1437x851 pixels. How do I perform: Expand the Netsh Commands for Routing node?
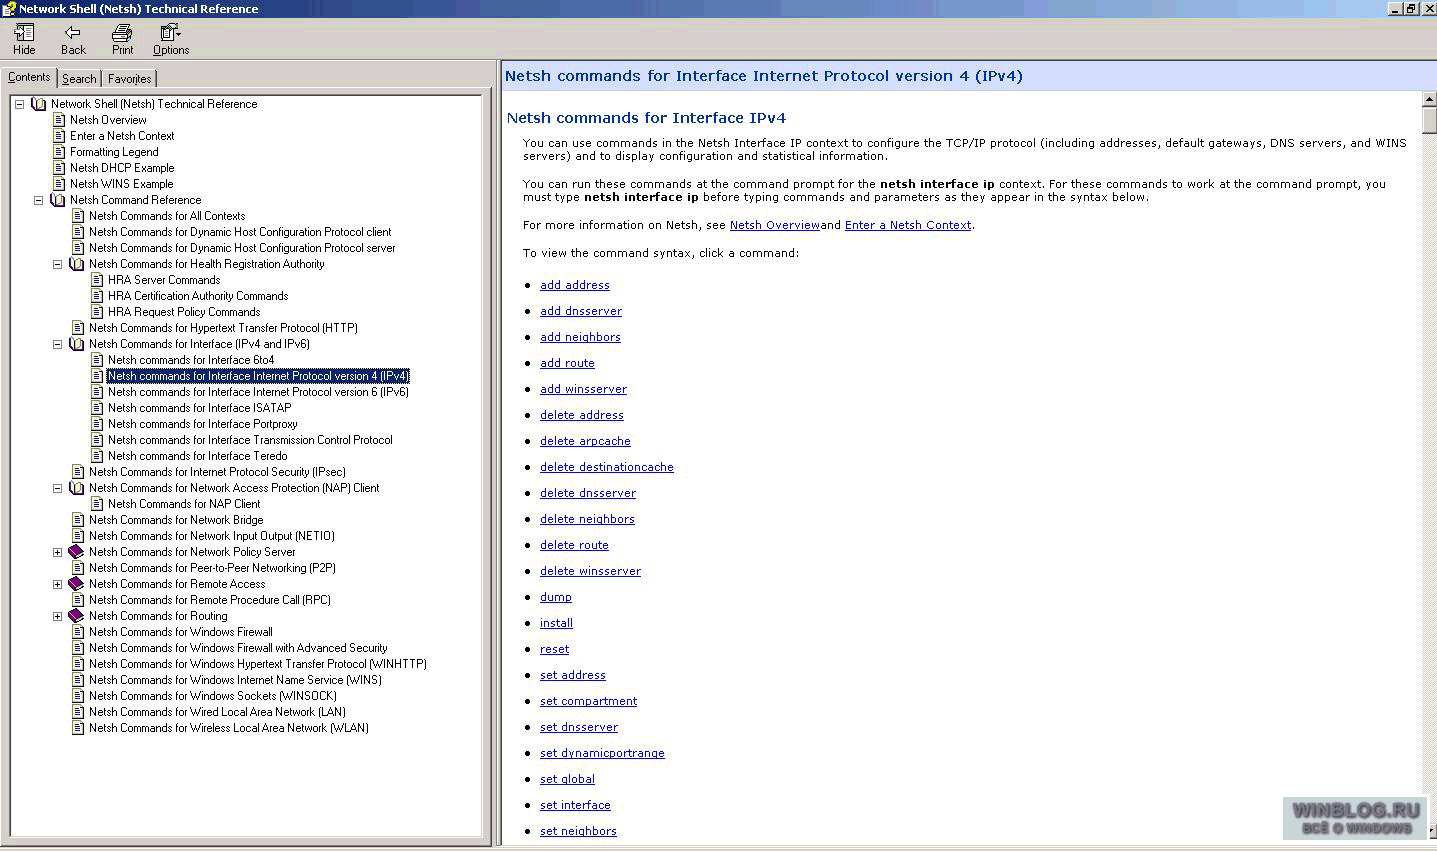tap(57, 616)
